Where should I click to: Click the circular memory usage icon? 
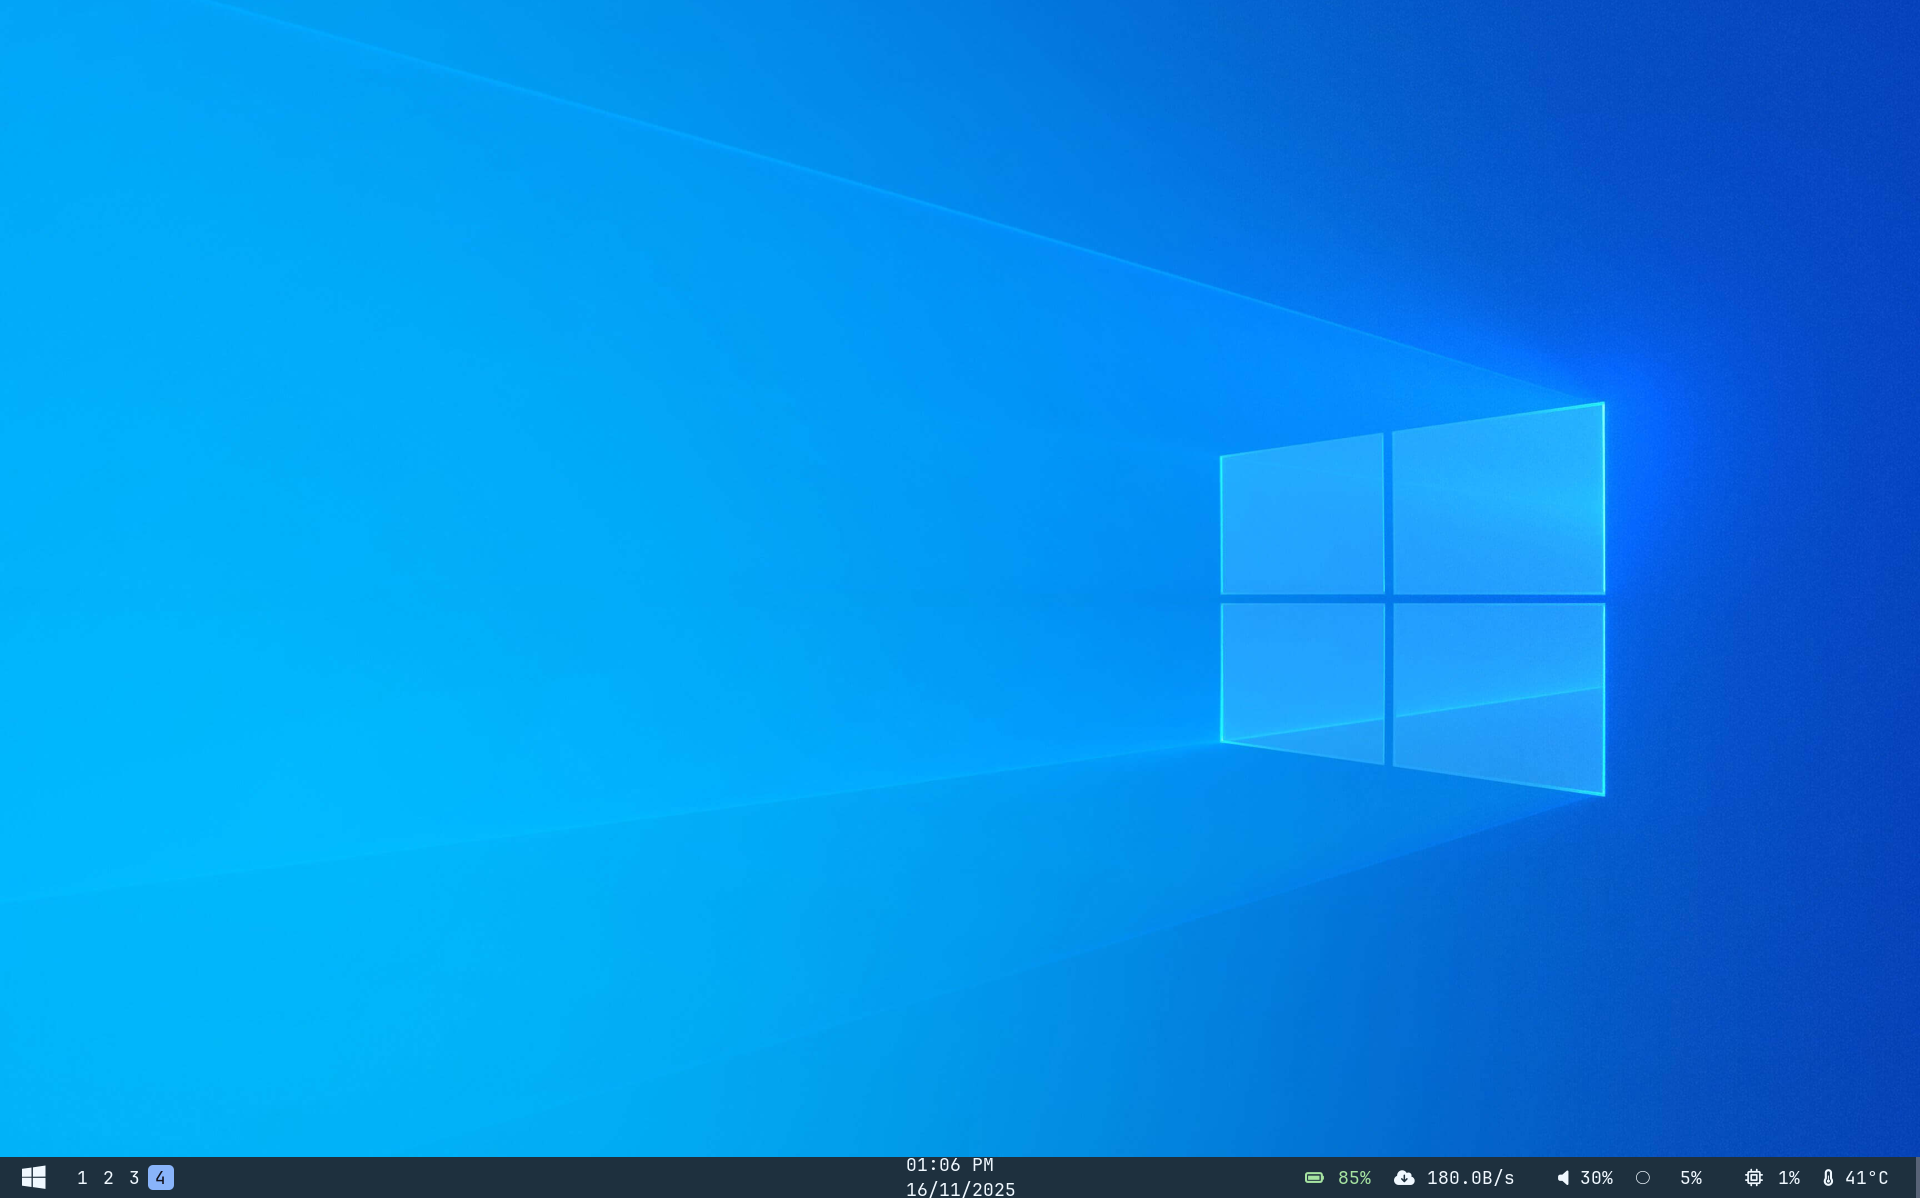pos(1643,1177)
